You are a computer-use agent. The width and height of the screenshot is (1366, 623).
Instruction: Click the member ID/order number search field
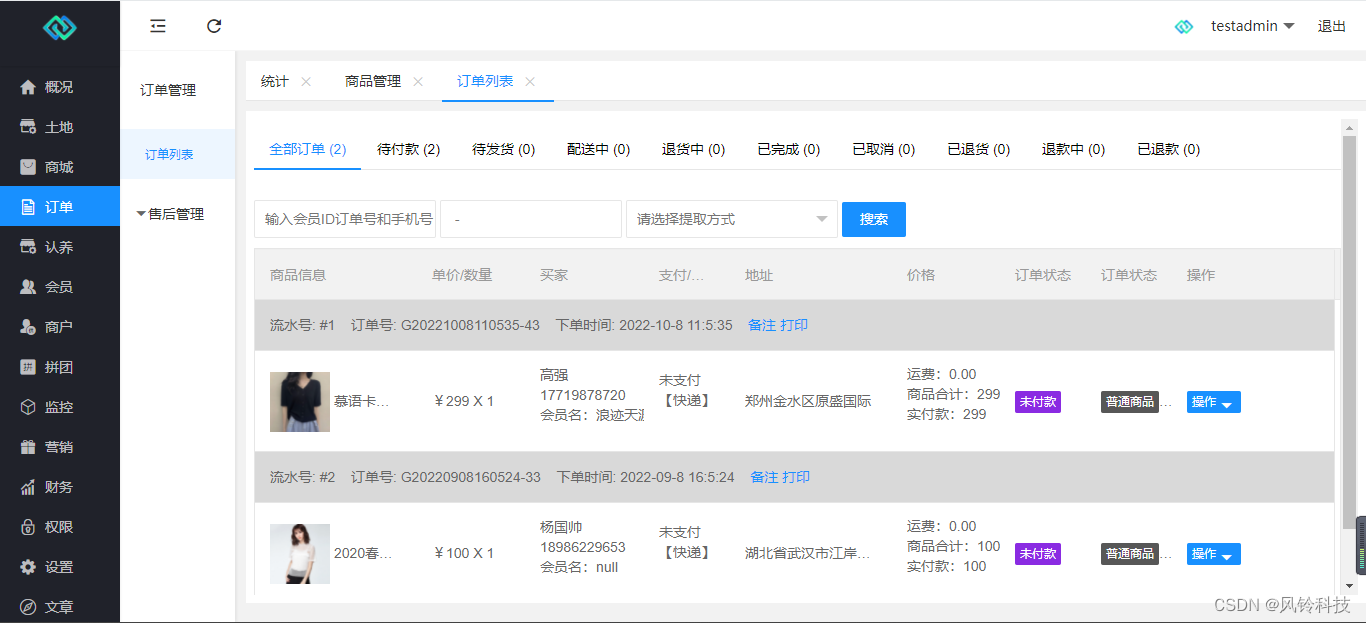point(345,219)
